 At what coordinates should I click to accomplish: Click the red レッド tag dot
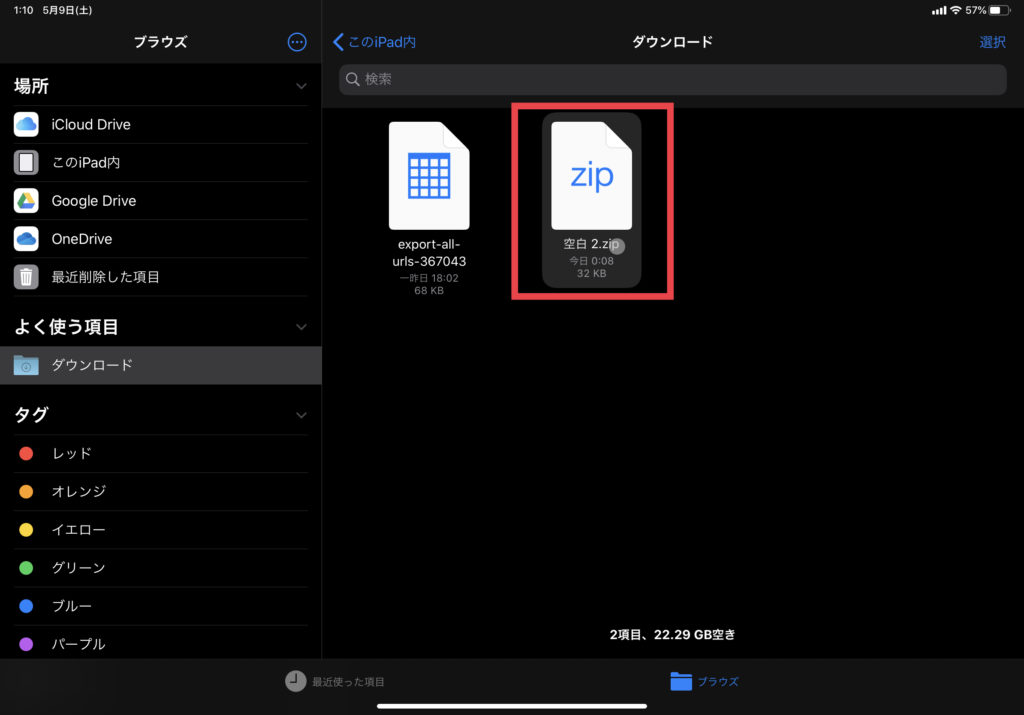[x=26, y=453]
